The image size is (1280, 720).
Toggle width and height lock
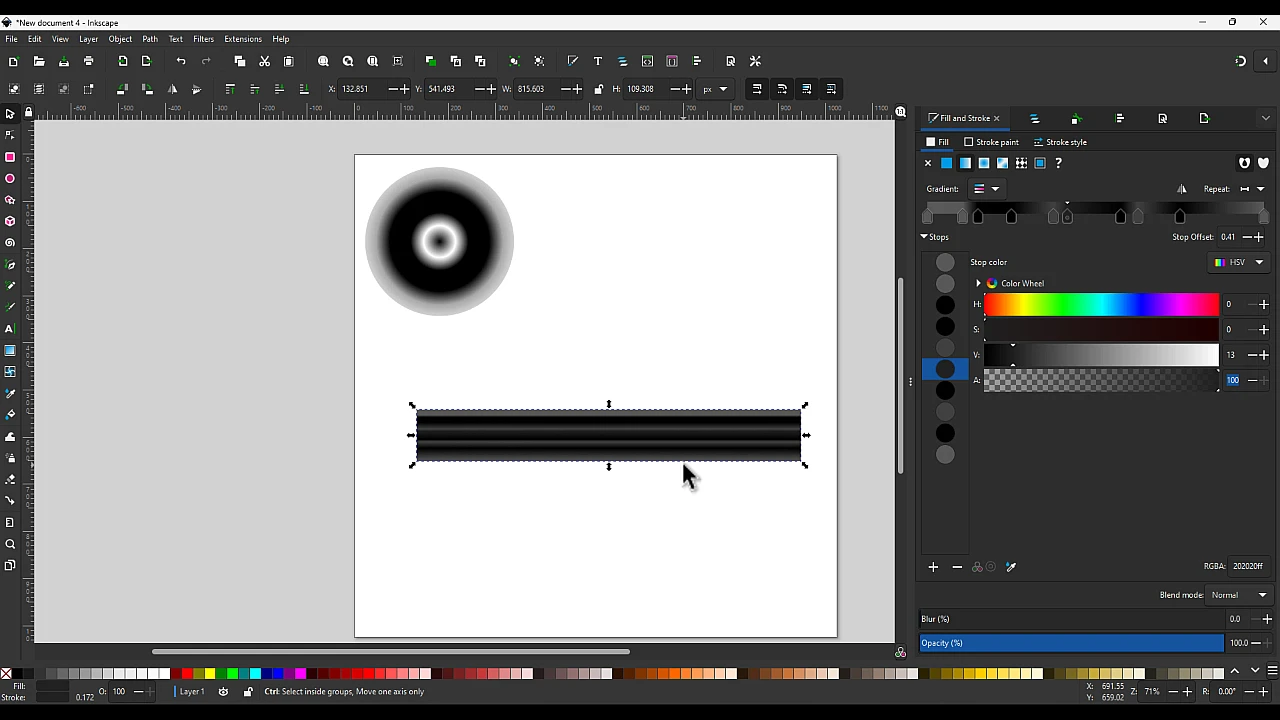point(598,89)
